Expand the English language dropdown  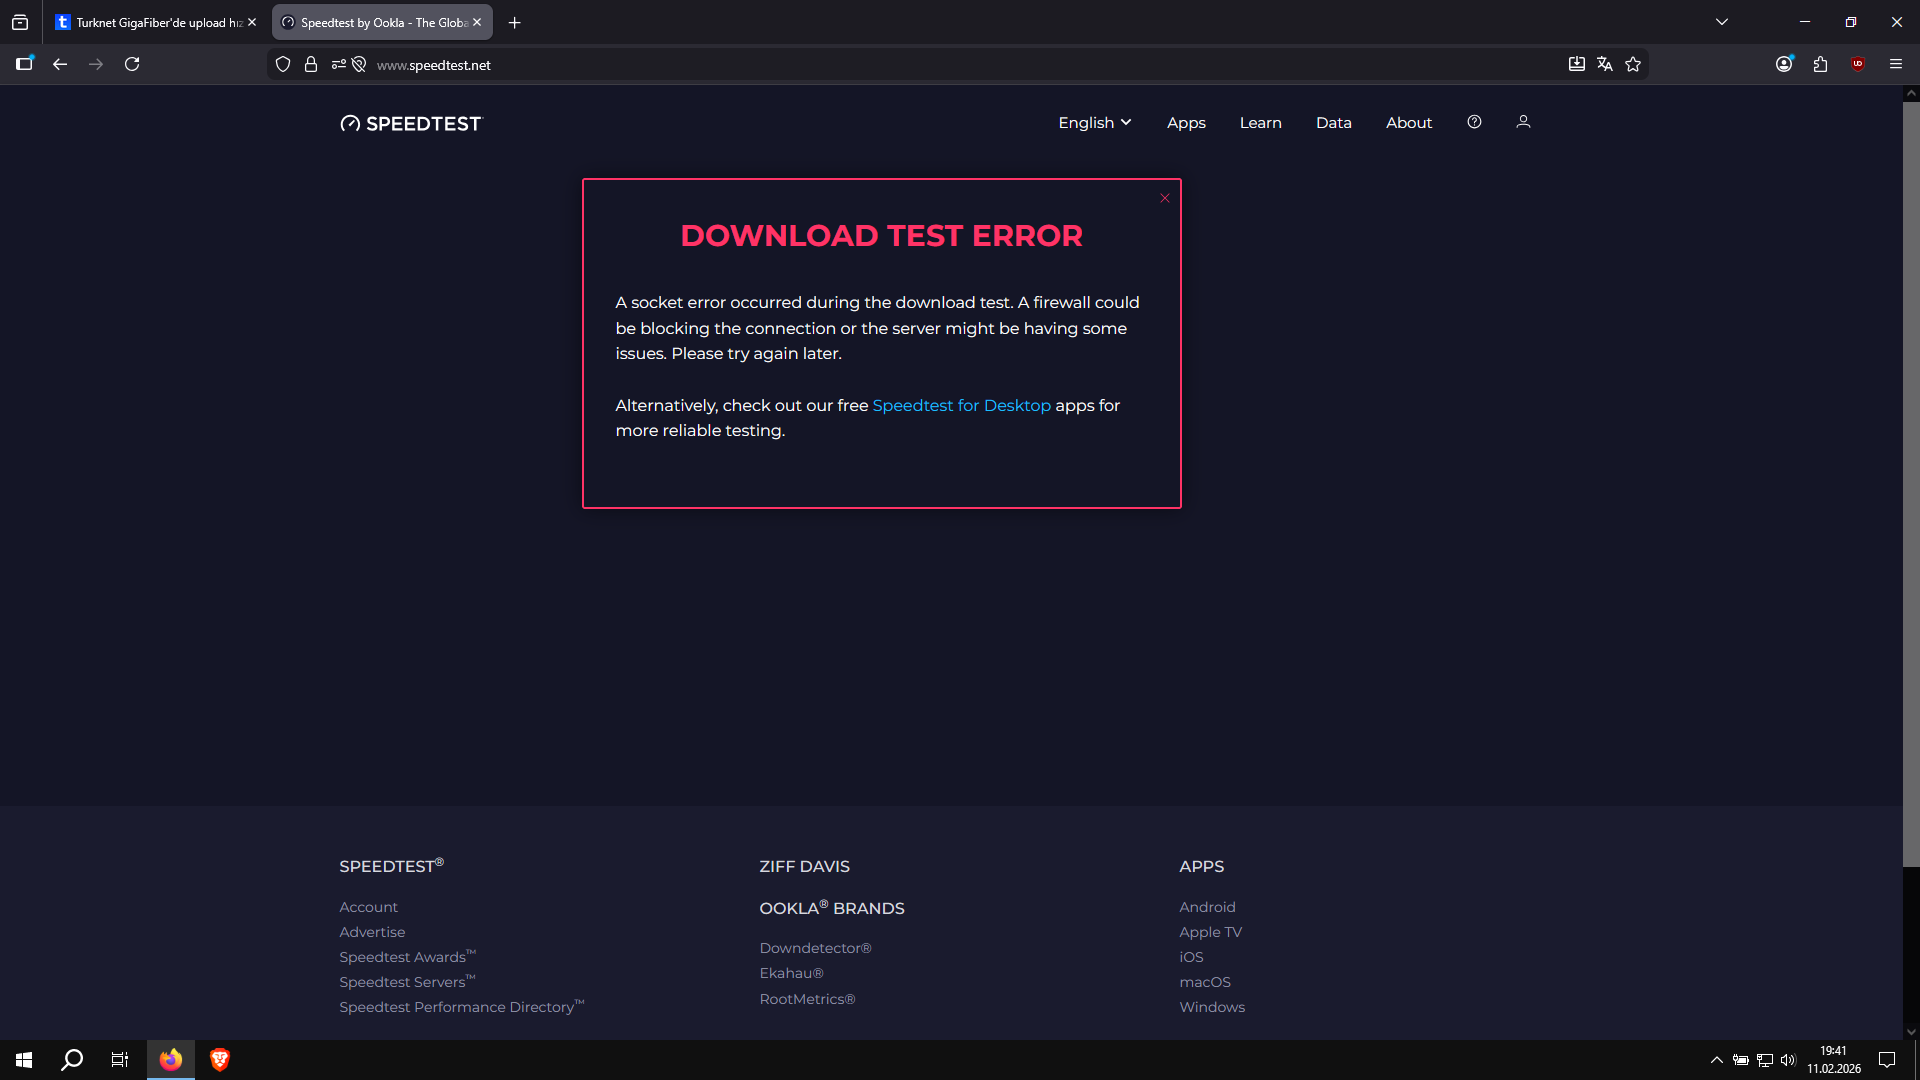pyautogui.click(x=1095, y=122)
